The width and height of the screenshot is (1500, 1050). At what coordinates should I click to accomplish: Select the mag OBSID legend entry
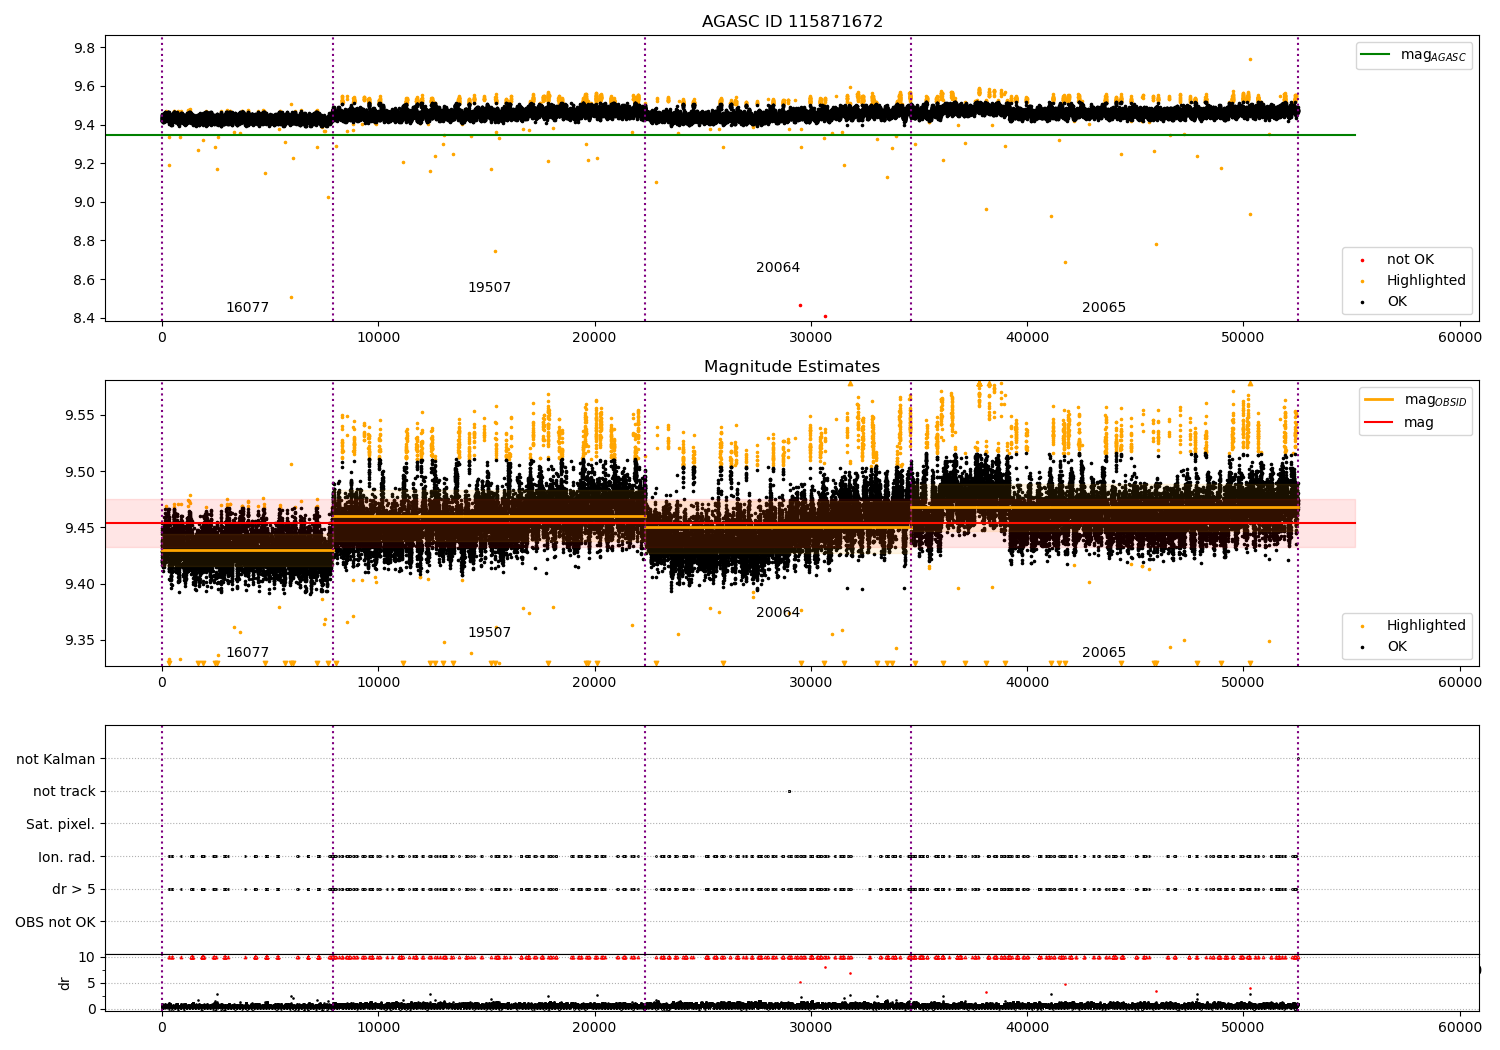tap(1416, 400)
